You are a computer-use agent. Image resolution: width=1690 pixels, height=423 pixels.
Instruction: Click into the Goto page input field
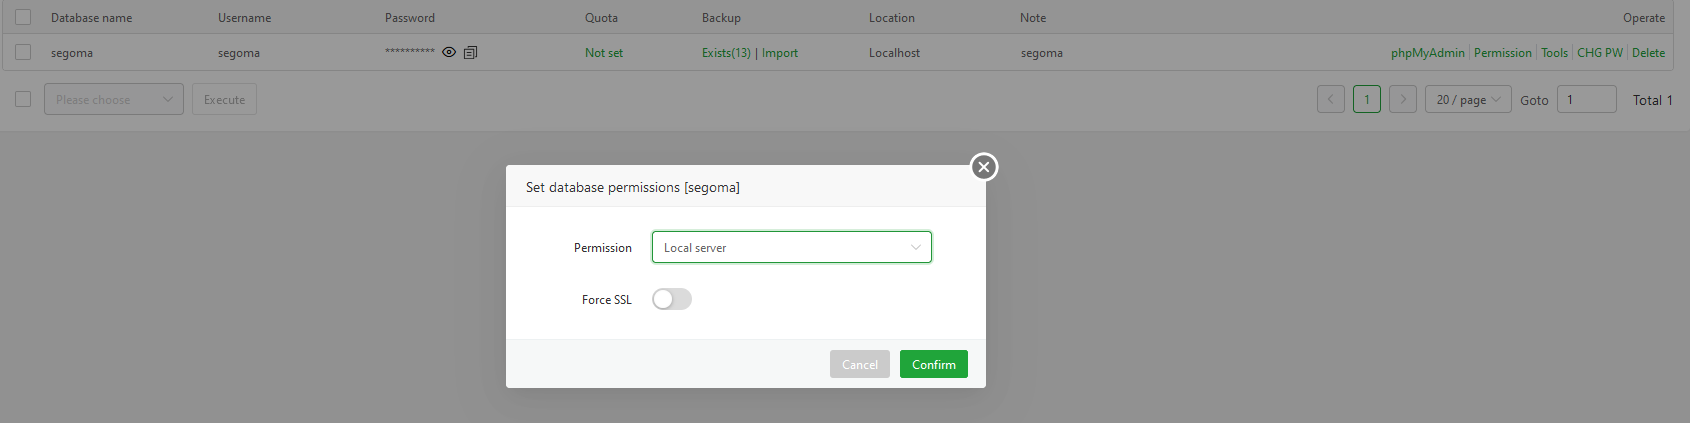(1586, 100)
